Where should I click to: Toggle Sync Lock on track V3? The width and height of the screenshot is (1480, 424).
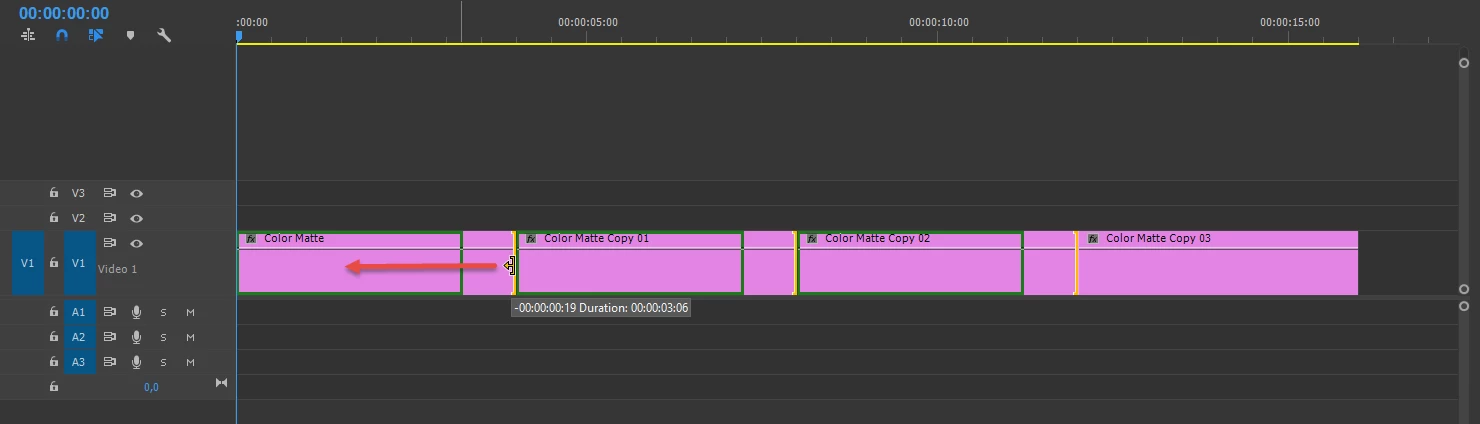point(110,193)
